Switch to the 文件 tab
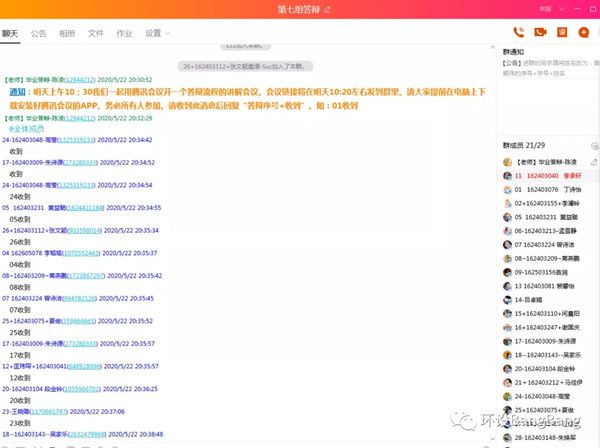Image resolution: width=600 pixels, height=448 pixels. 95,33
